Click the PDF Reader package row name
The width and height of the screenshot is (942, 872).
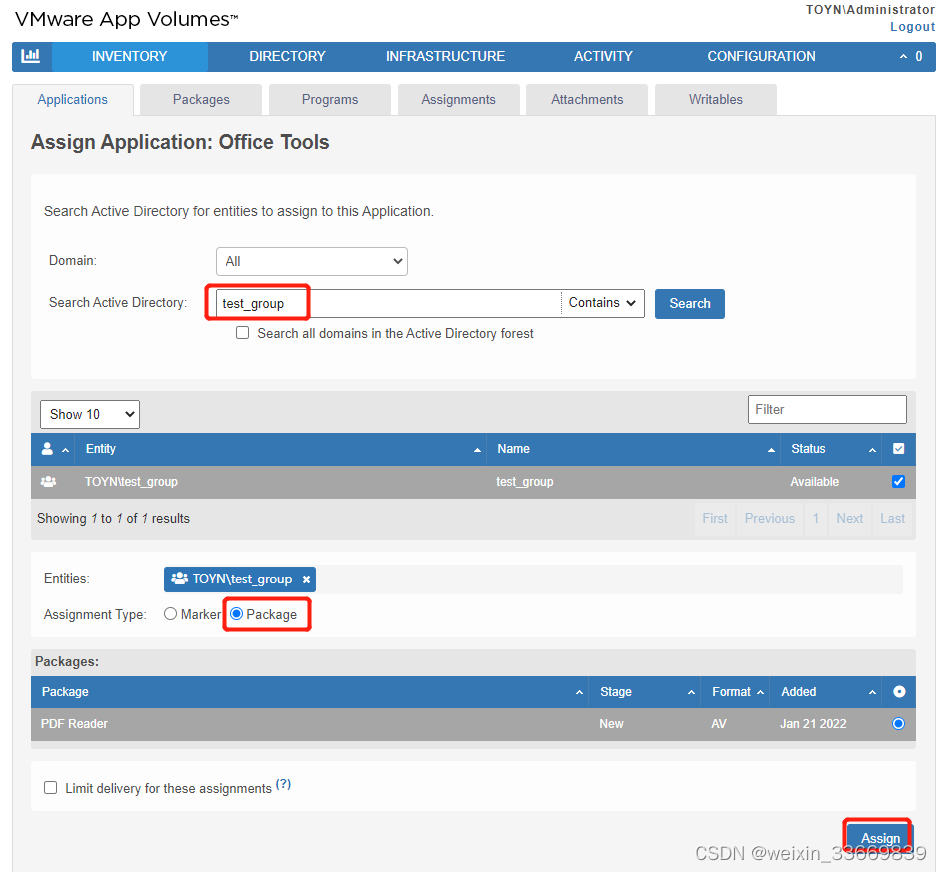tap(74, 724)
